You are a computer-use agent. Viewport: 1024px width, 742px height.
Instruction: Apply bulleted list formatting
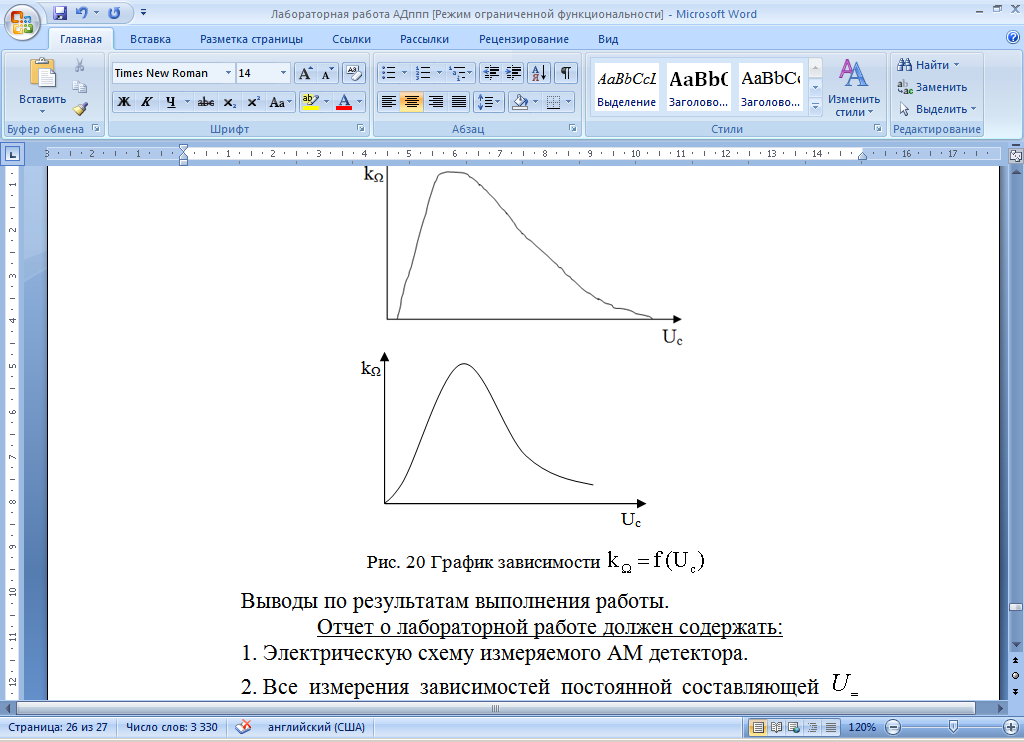click(389, 73)
